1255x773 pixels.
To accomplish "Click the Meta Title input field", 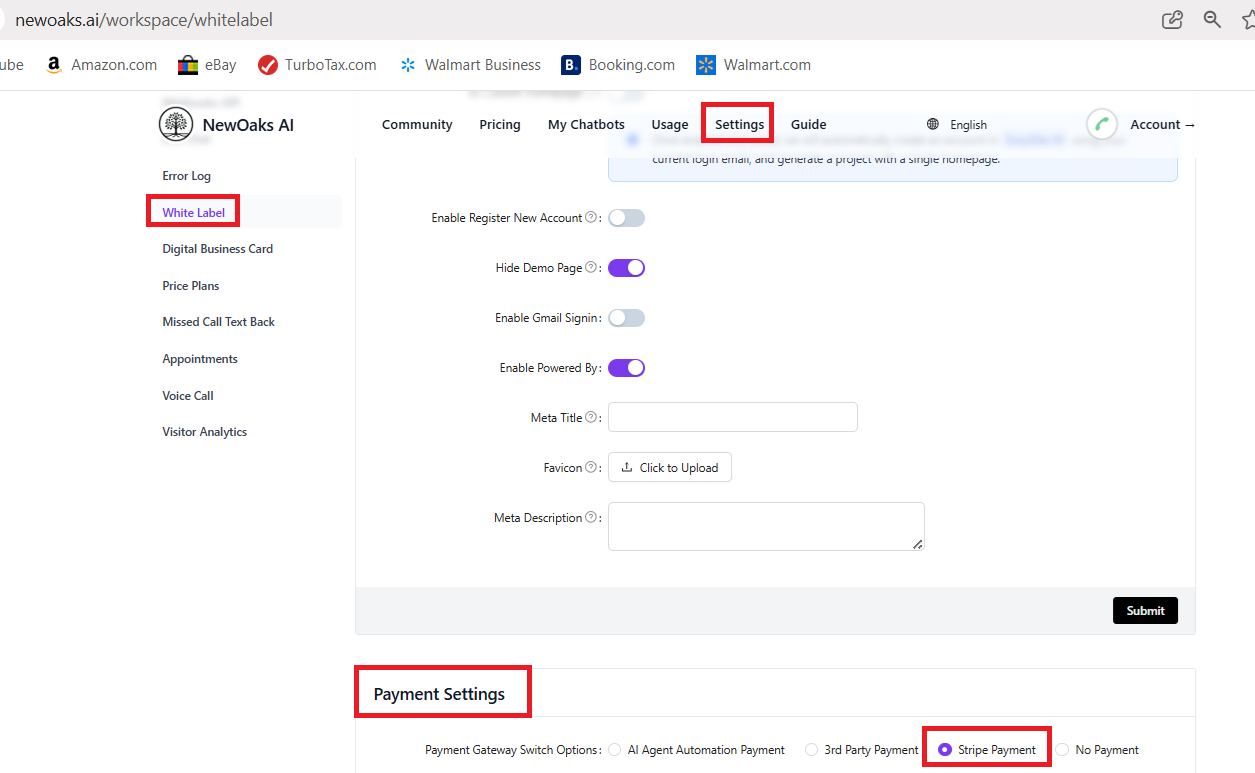I will (x=732, y=417).
